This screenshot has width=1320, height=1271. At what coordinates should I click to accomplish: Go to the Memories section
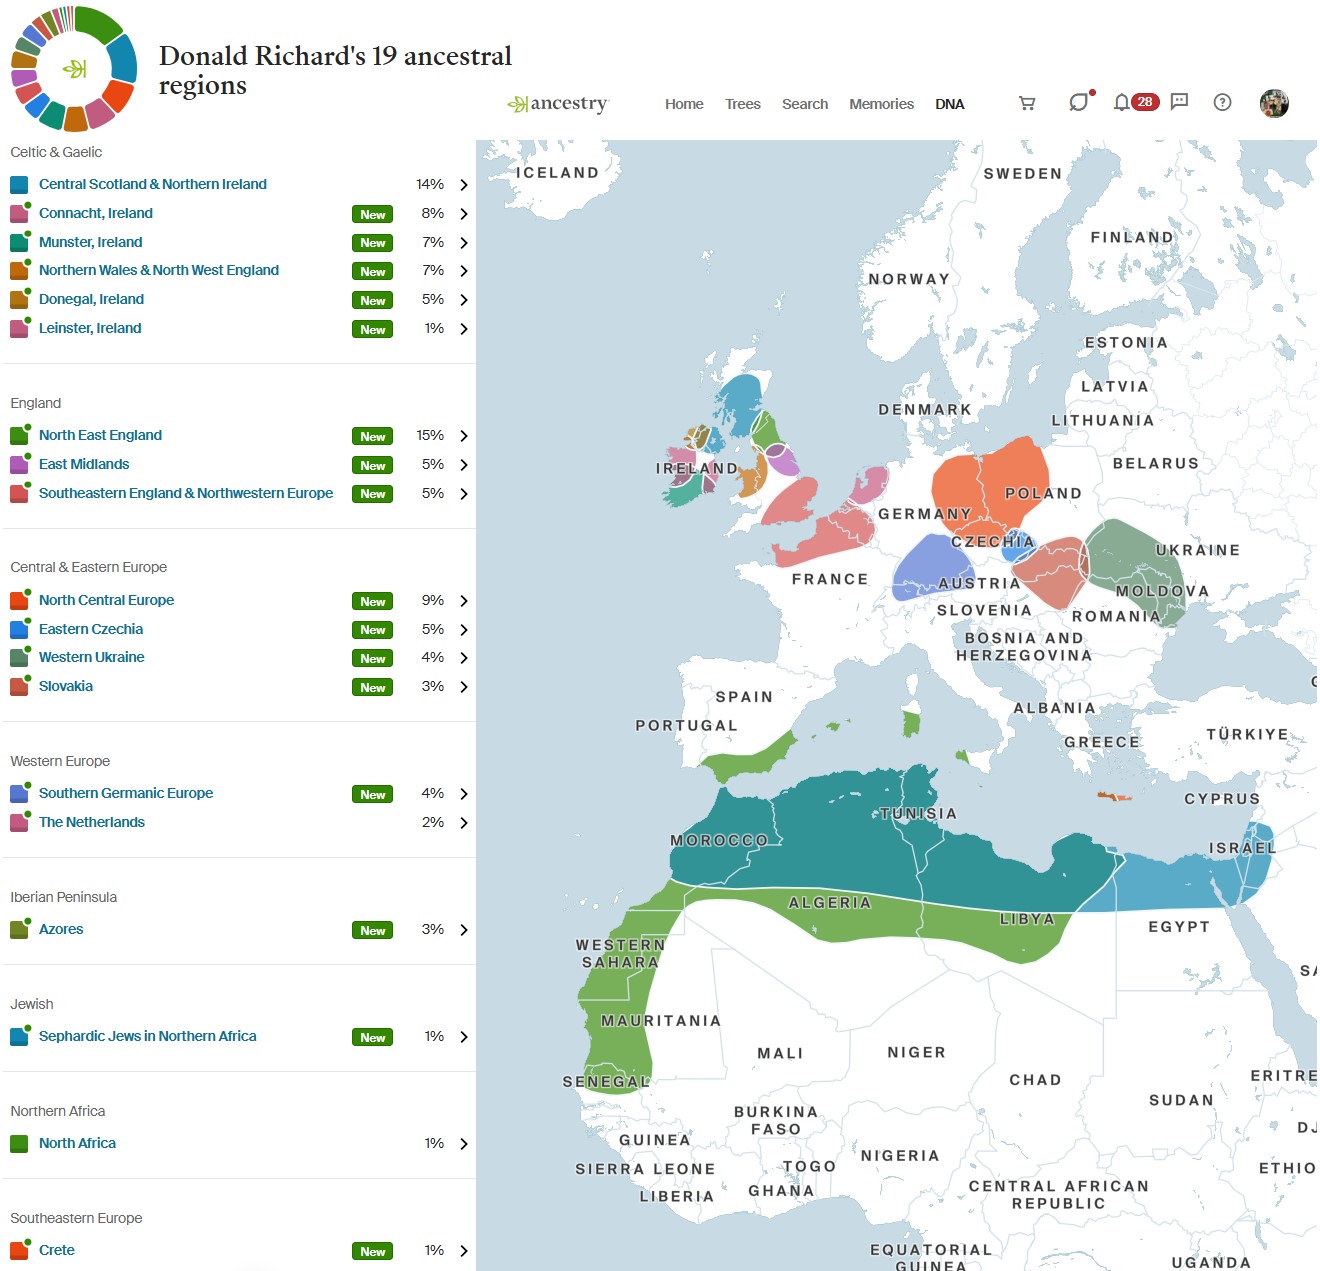click(x=881, y=104)
